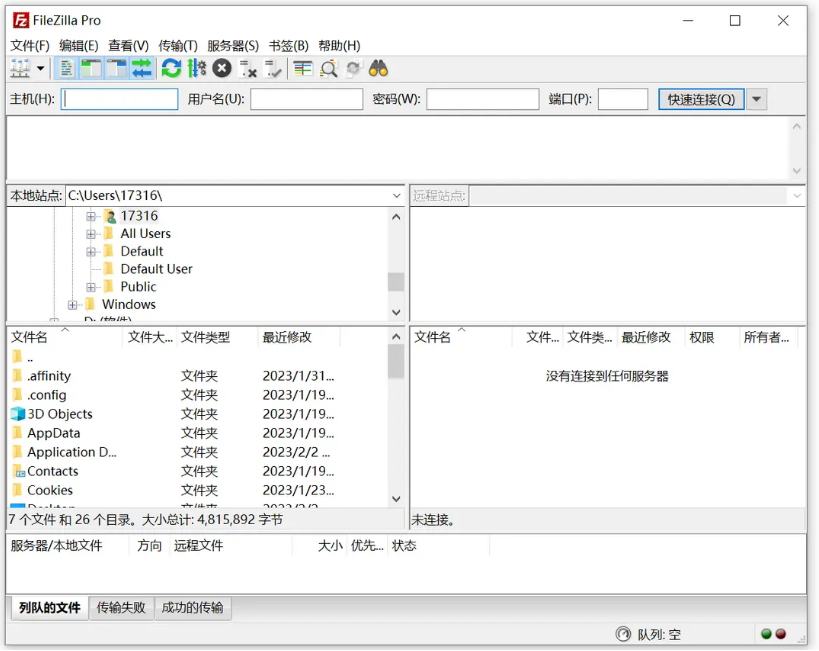Toggle the local directory tree display
Image resolution: width=819 pixels, height=651 pixels.
[91, 68]
